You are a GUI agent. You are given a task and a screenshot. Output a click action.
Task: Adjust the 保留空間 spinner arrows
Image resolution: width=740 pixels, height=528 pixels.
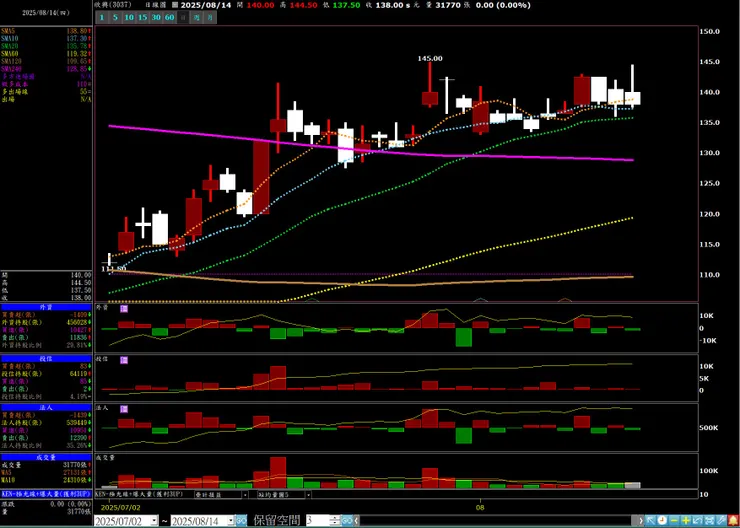click(335, 520)
